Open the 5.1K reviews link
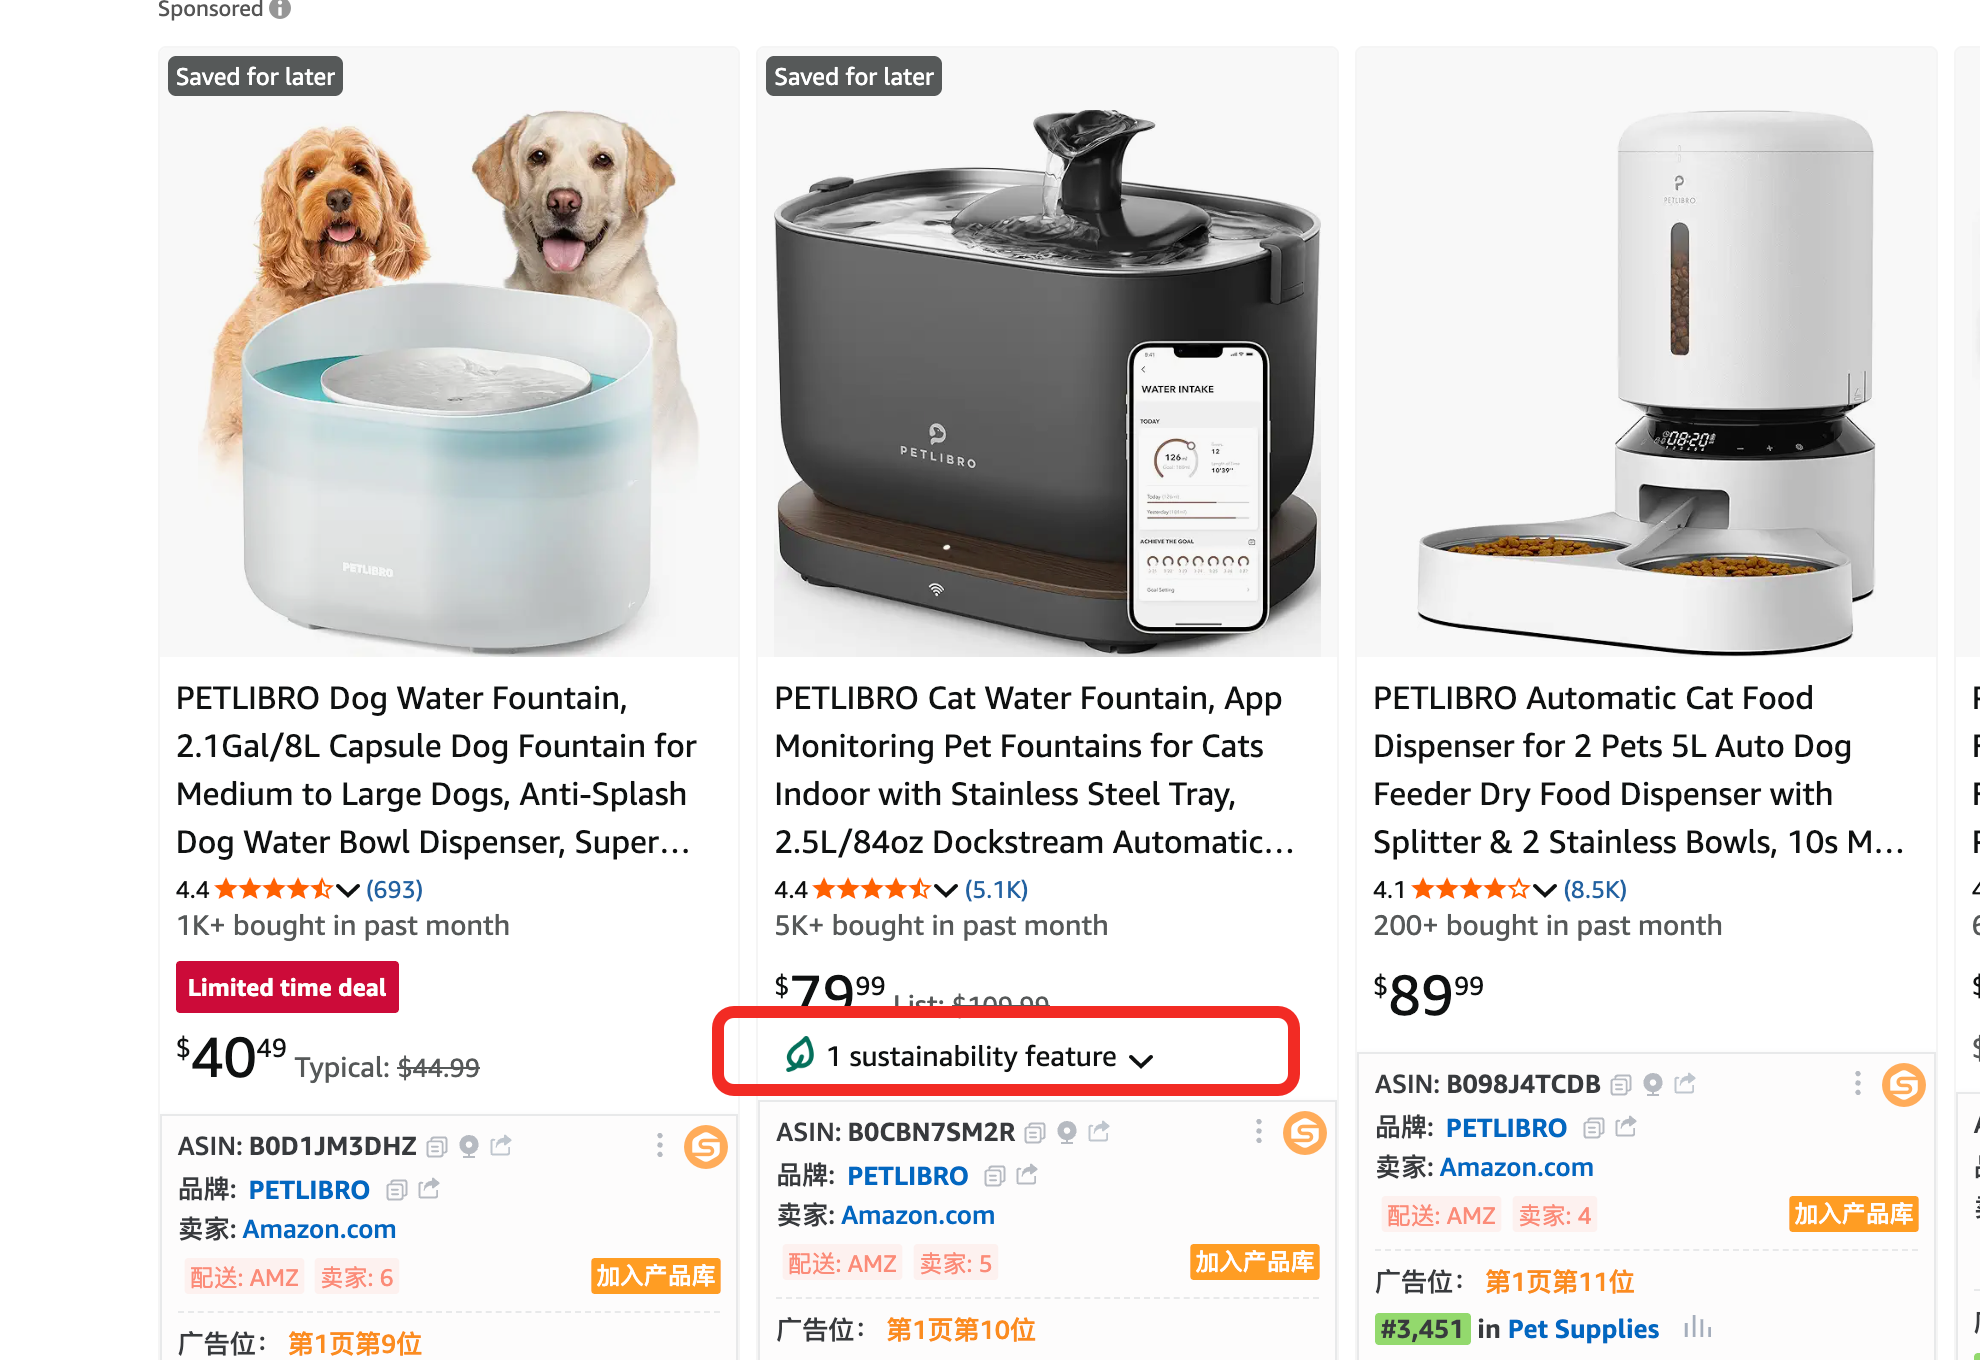 click(996, 889)
